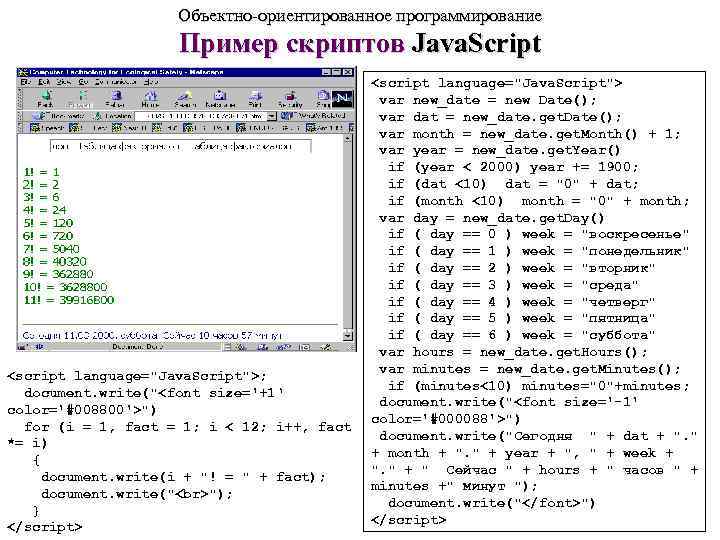The image size is (720, 540).
Task: Click the Netscape window title bar icon
Action: (22, 72)
